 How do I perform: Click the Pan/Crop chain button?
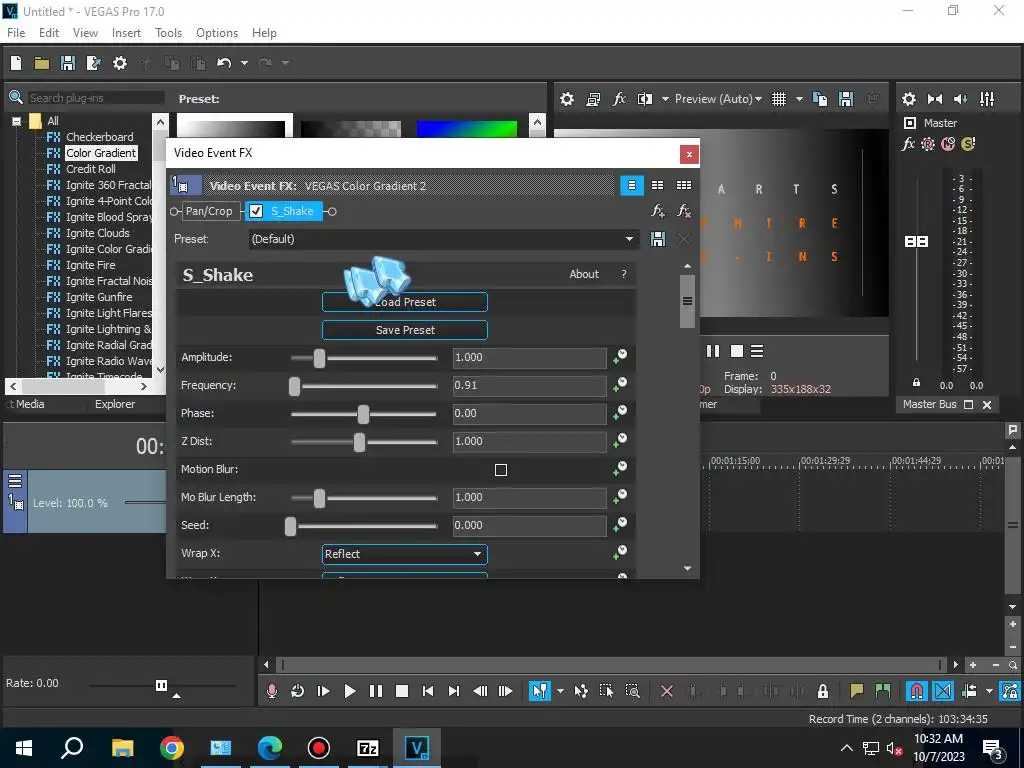pos(208,211)
